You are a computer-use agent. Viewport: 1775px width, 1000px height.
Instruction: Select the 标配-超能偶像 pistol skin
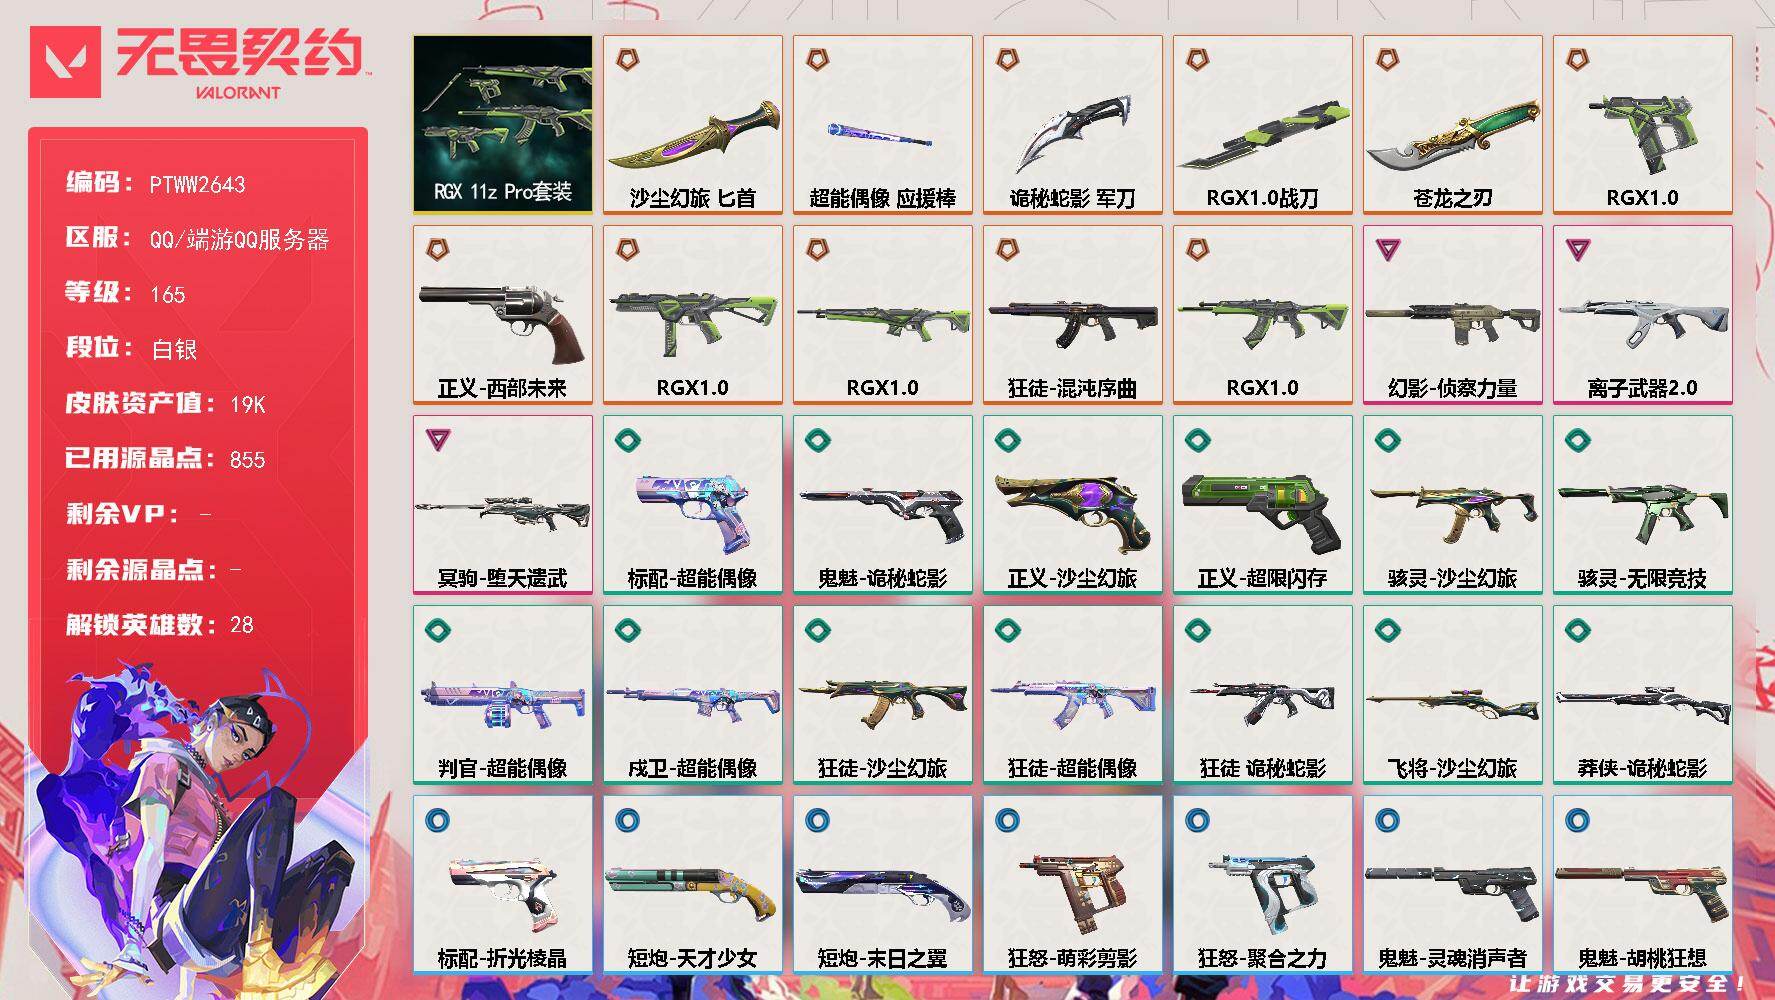tap(693, 504)
